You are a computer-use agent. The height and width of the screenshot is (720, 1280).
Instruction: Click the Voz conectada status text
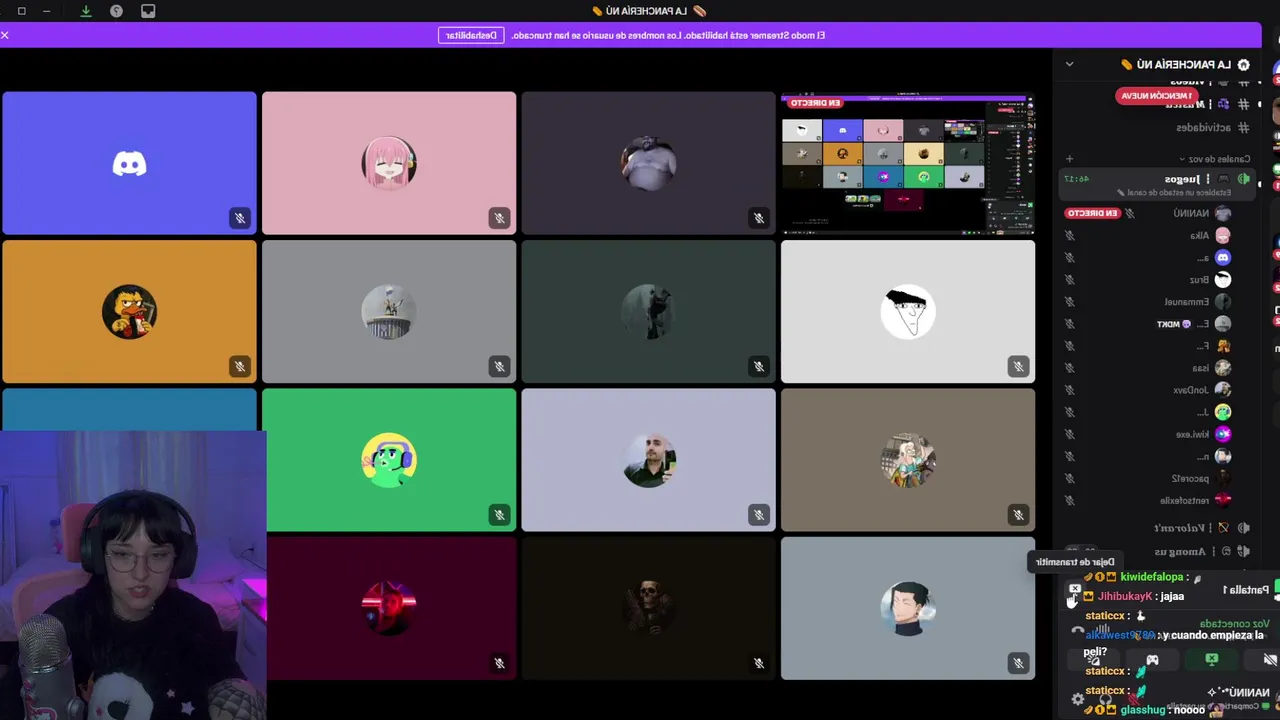point(1235,624)
